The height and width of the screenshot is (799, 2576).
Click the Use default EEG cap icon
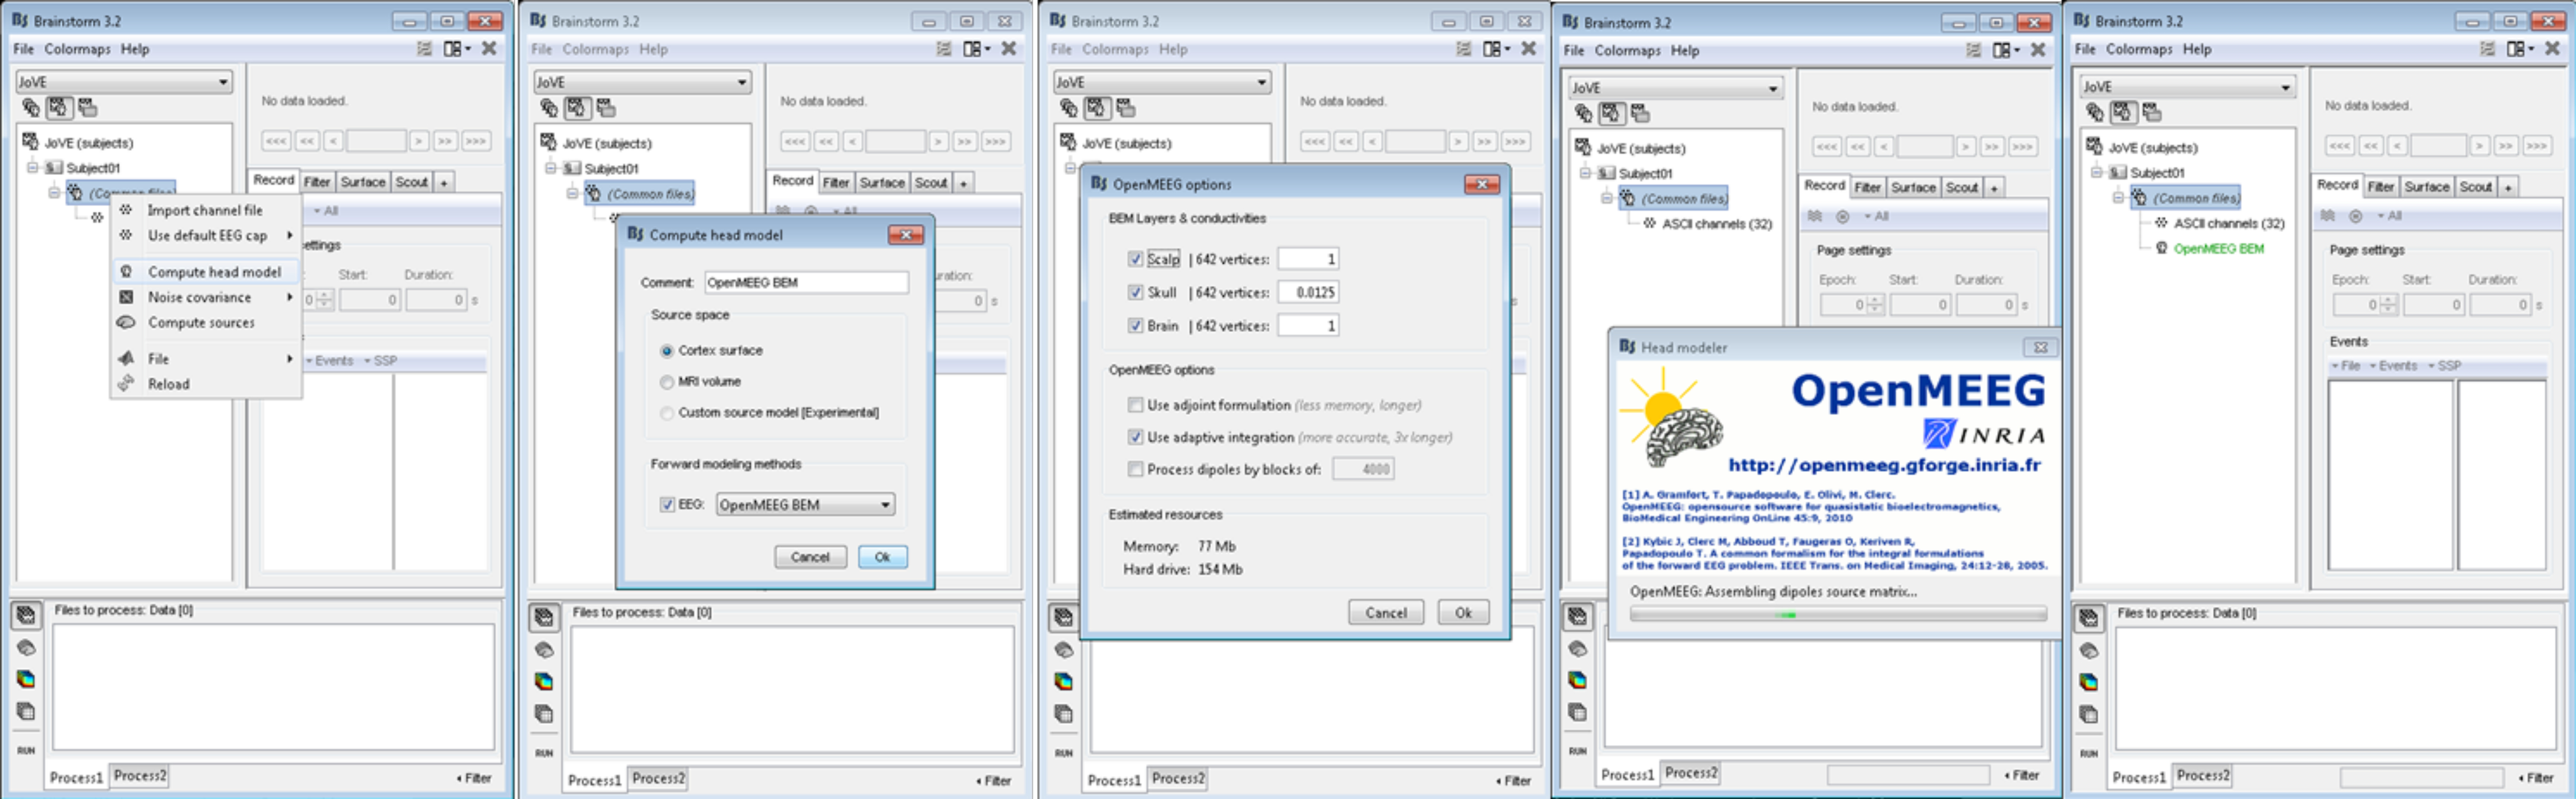pyautogui.click(x=126, y=235)
